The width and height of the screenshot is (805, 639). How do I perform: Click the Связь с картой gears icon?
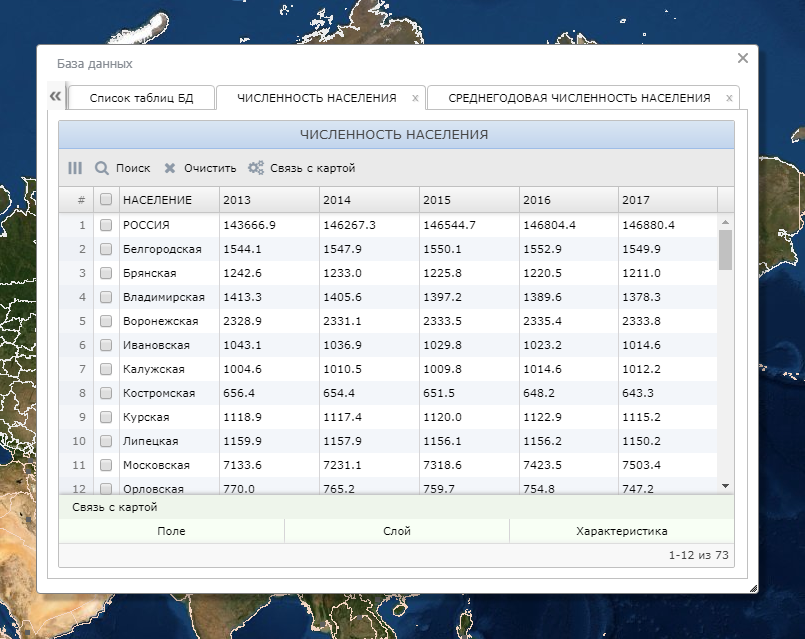click(256, 168)
